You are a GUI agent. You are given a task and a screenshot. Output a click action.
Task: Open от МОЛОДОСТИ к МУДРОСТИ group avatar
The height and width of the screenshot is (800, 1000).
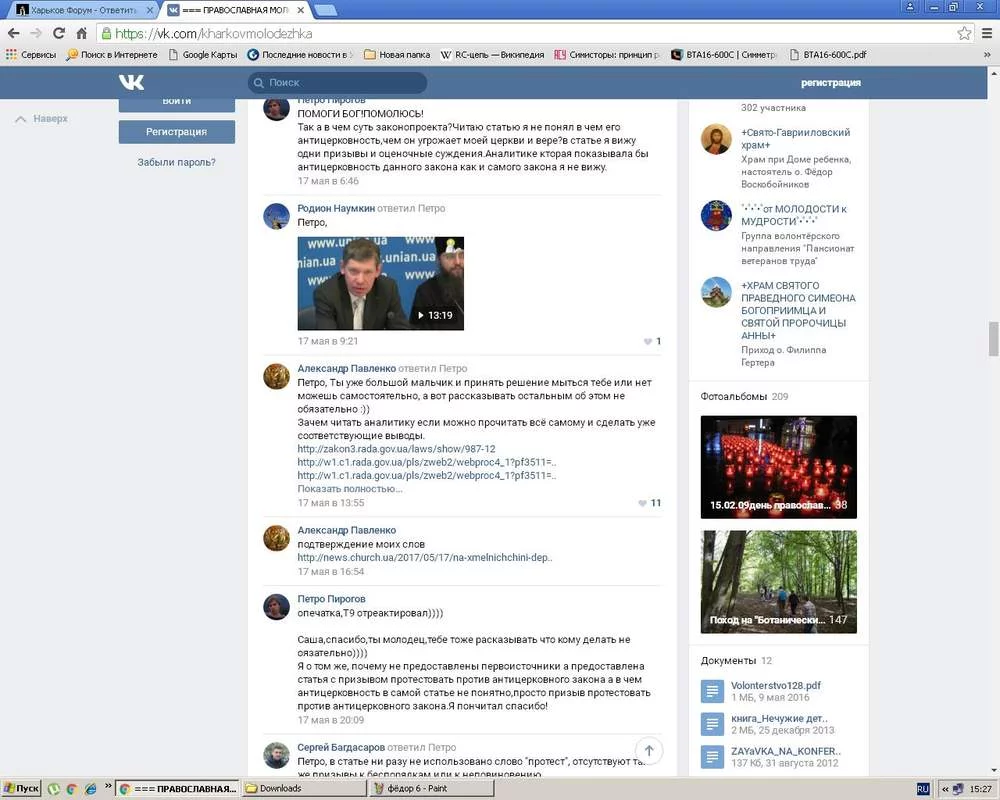click(716, 216)
